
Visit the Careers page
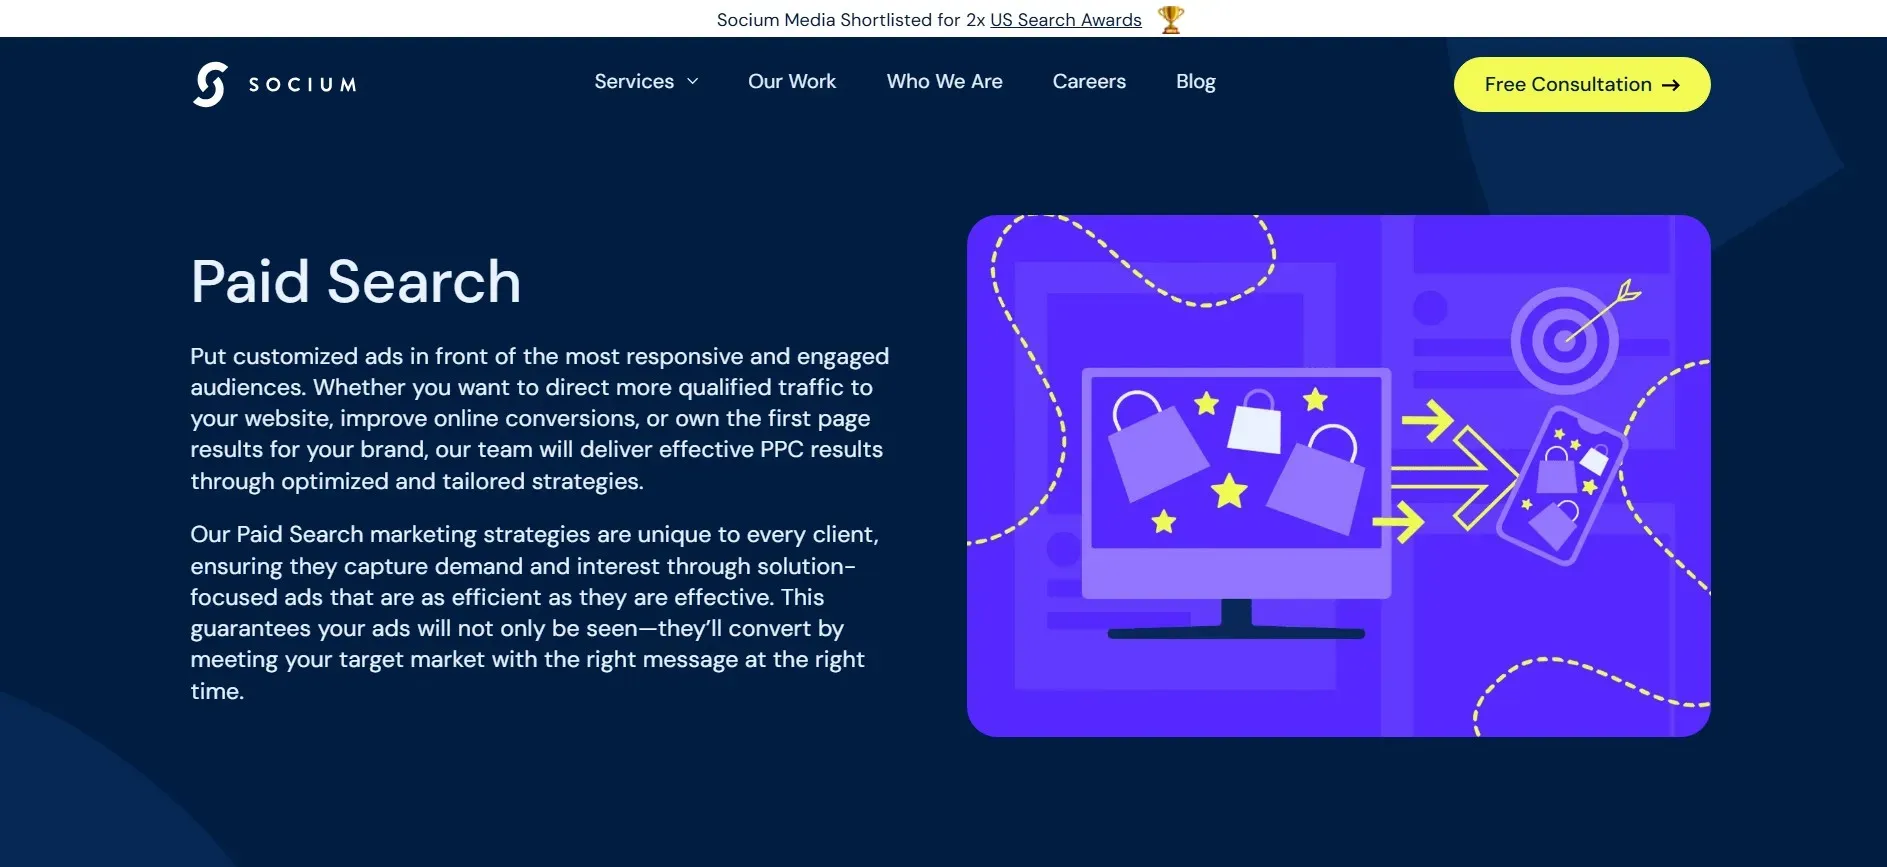[1089, 82]
